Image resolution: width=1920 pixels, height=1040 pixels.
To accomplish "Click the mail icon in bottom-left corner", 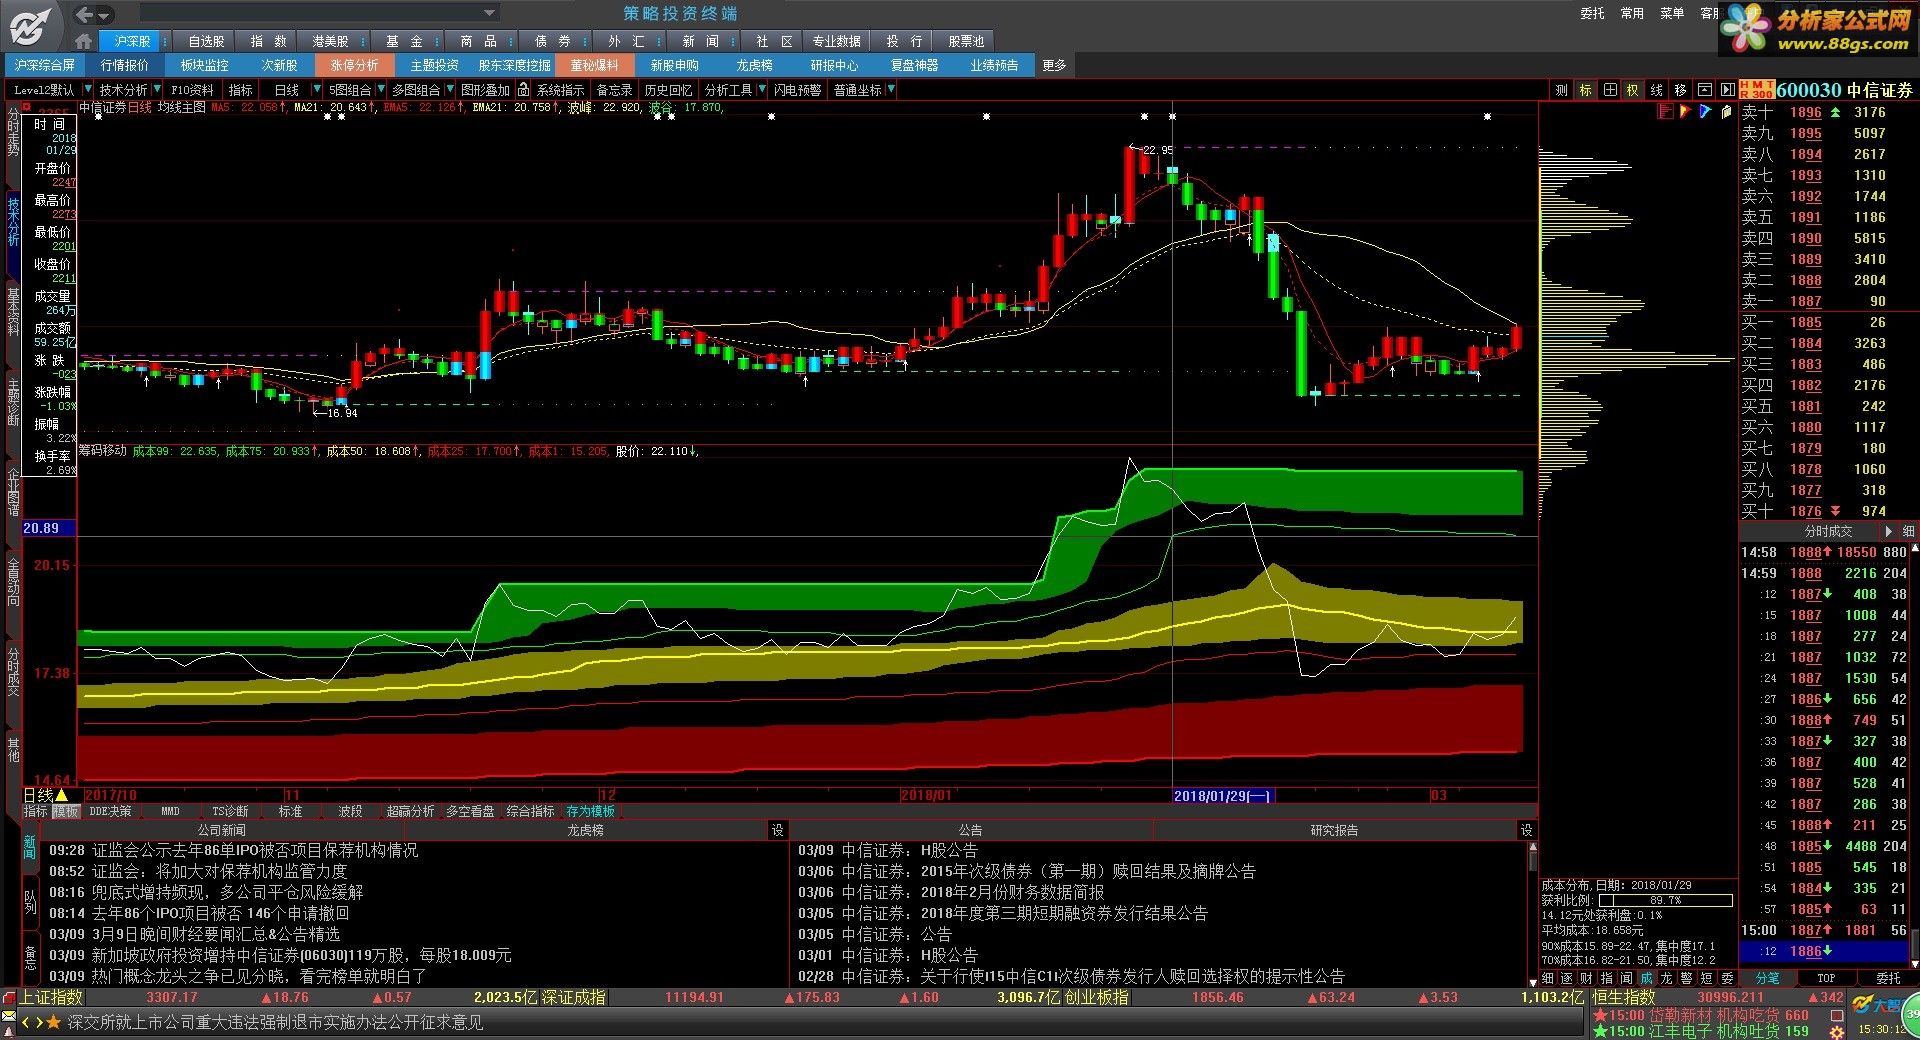I will click(8, 1017).
